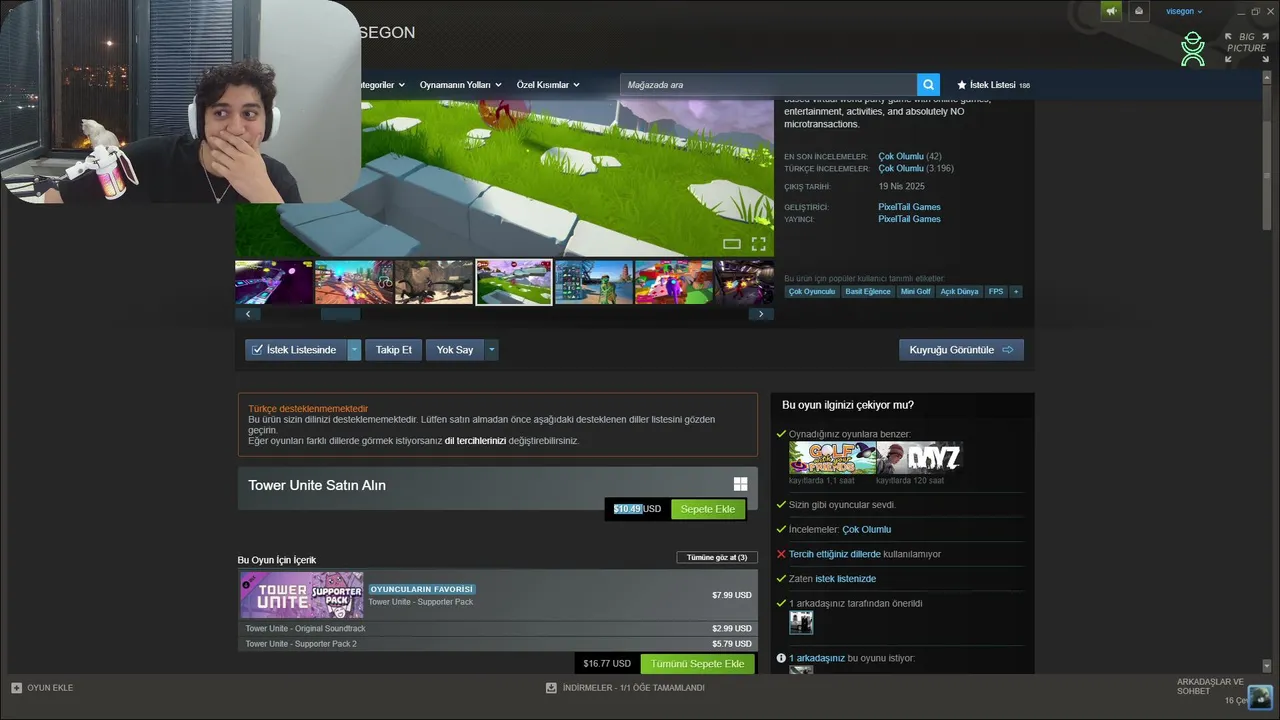Click the Mini Golf tag
The image size is (1280, 720).
coord(916,292)
